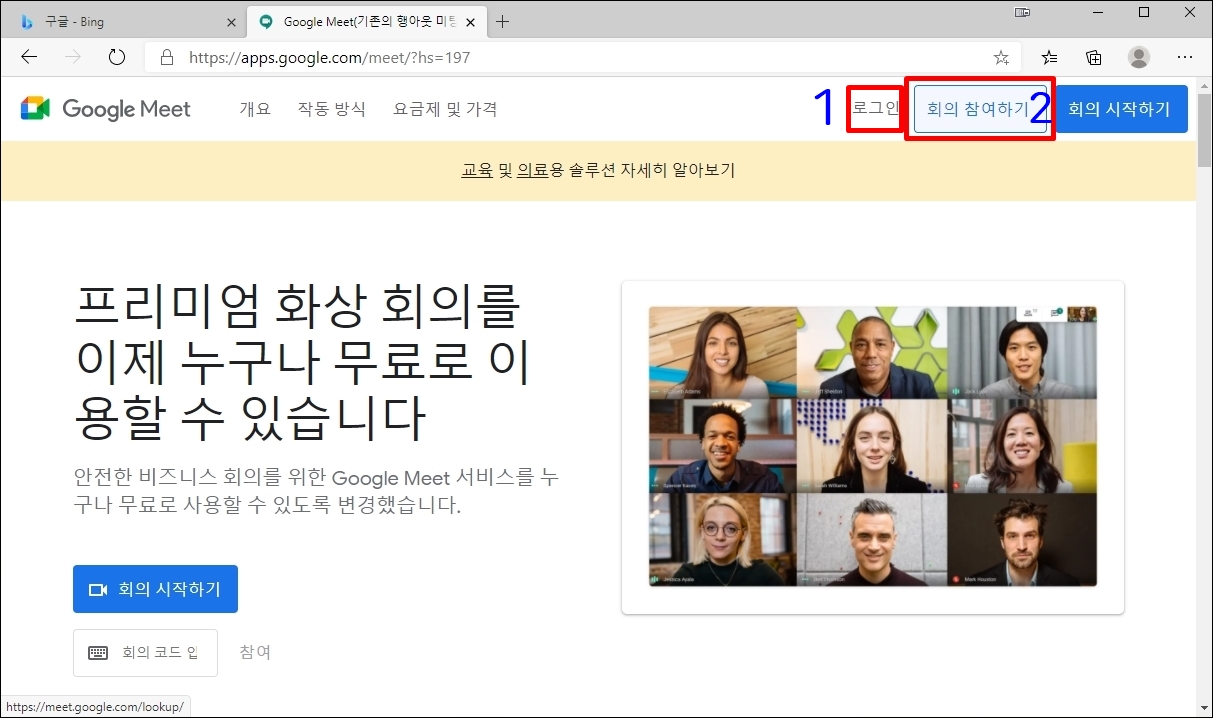Viewport: 1213px width, 718px height.
Task: Open Edge settings and more menu
Action: (x=1185, y=57)
